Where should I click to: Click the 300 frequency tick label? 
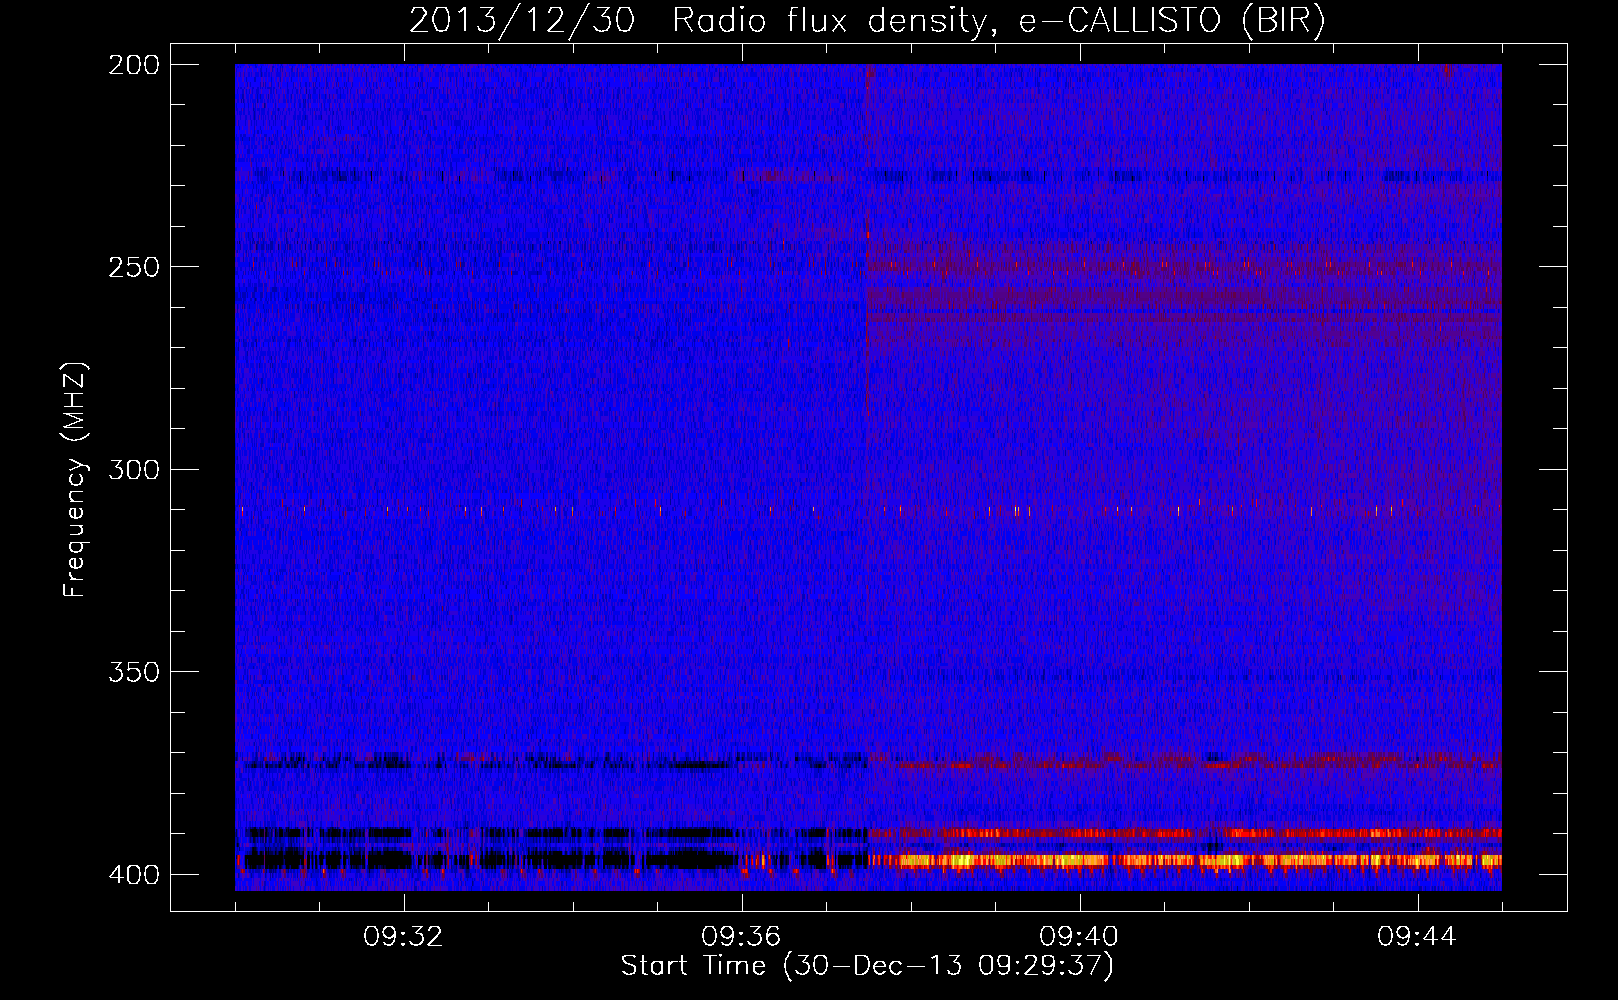click(133, 469)
